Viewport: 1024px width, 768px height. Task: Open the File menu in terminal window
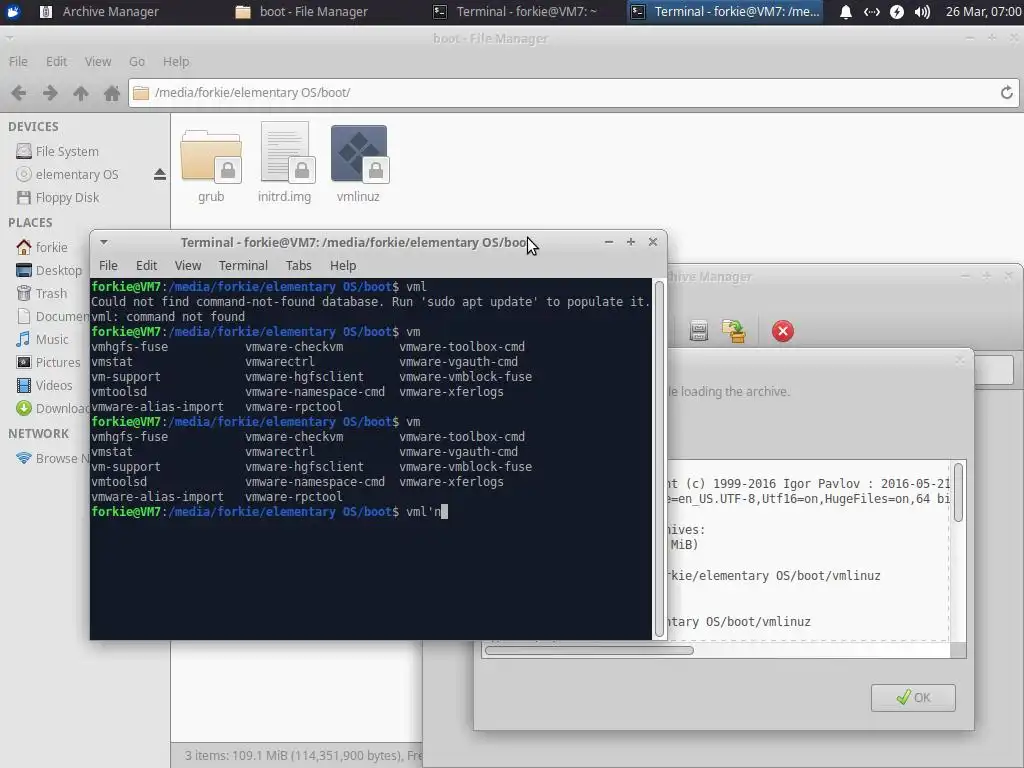108,266
